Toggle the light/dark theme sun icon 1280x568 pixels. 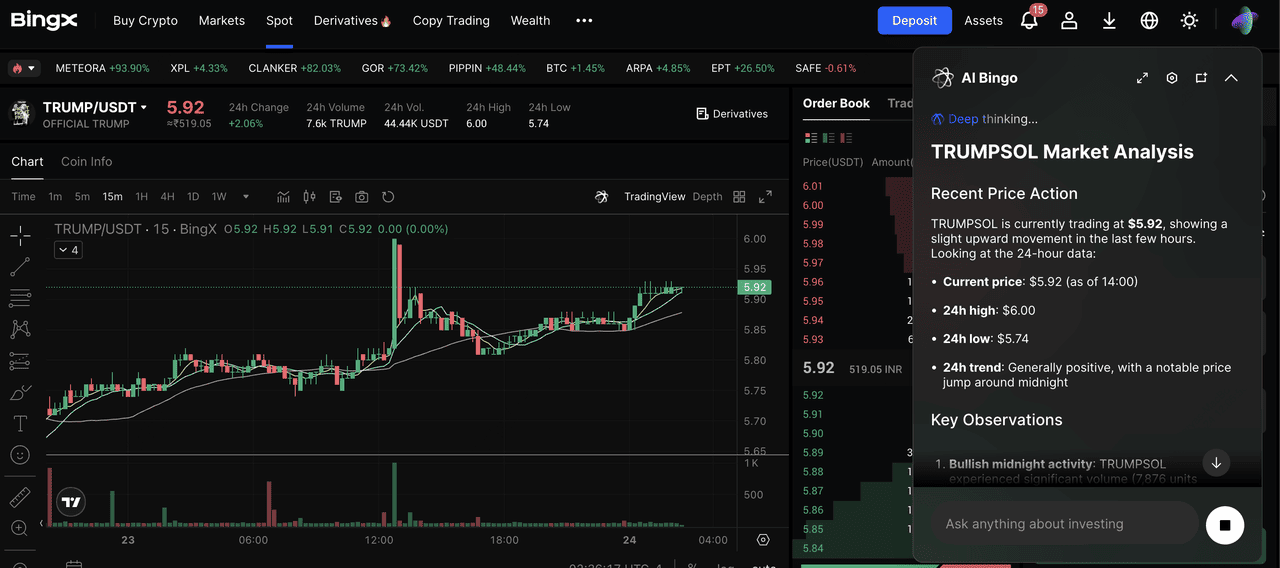(1189, 21)
